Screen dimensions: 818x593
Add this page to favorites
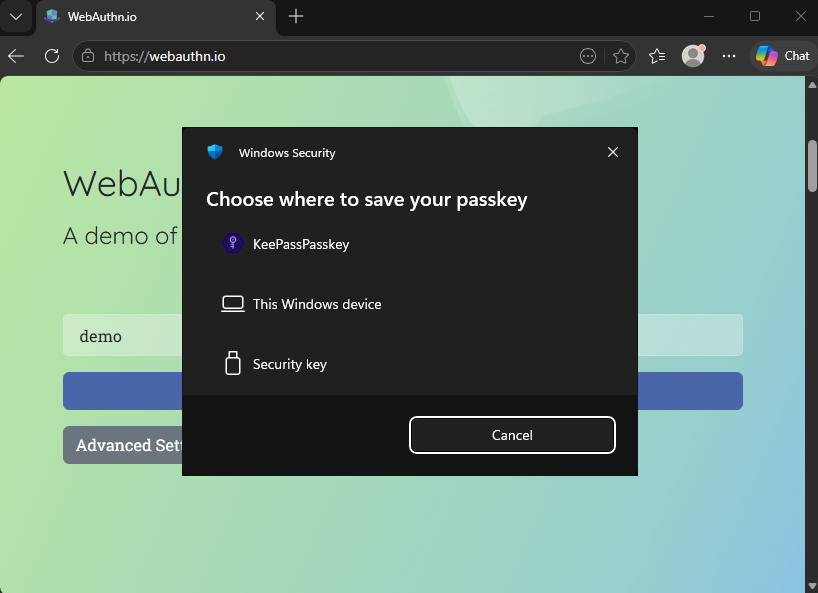[621, 56]
